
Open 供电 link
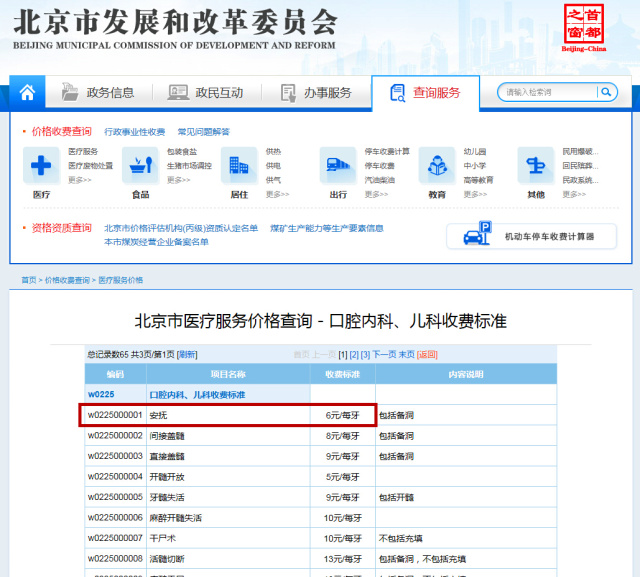tap(273, 166)
